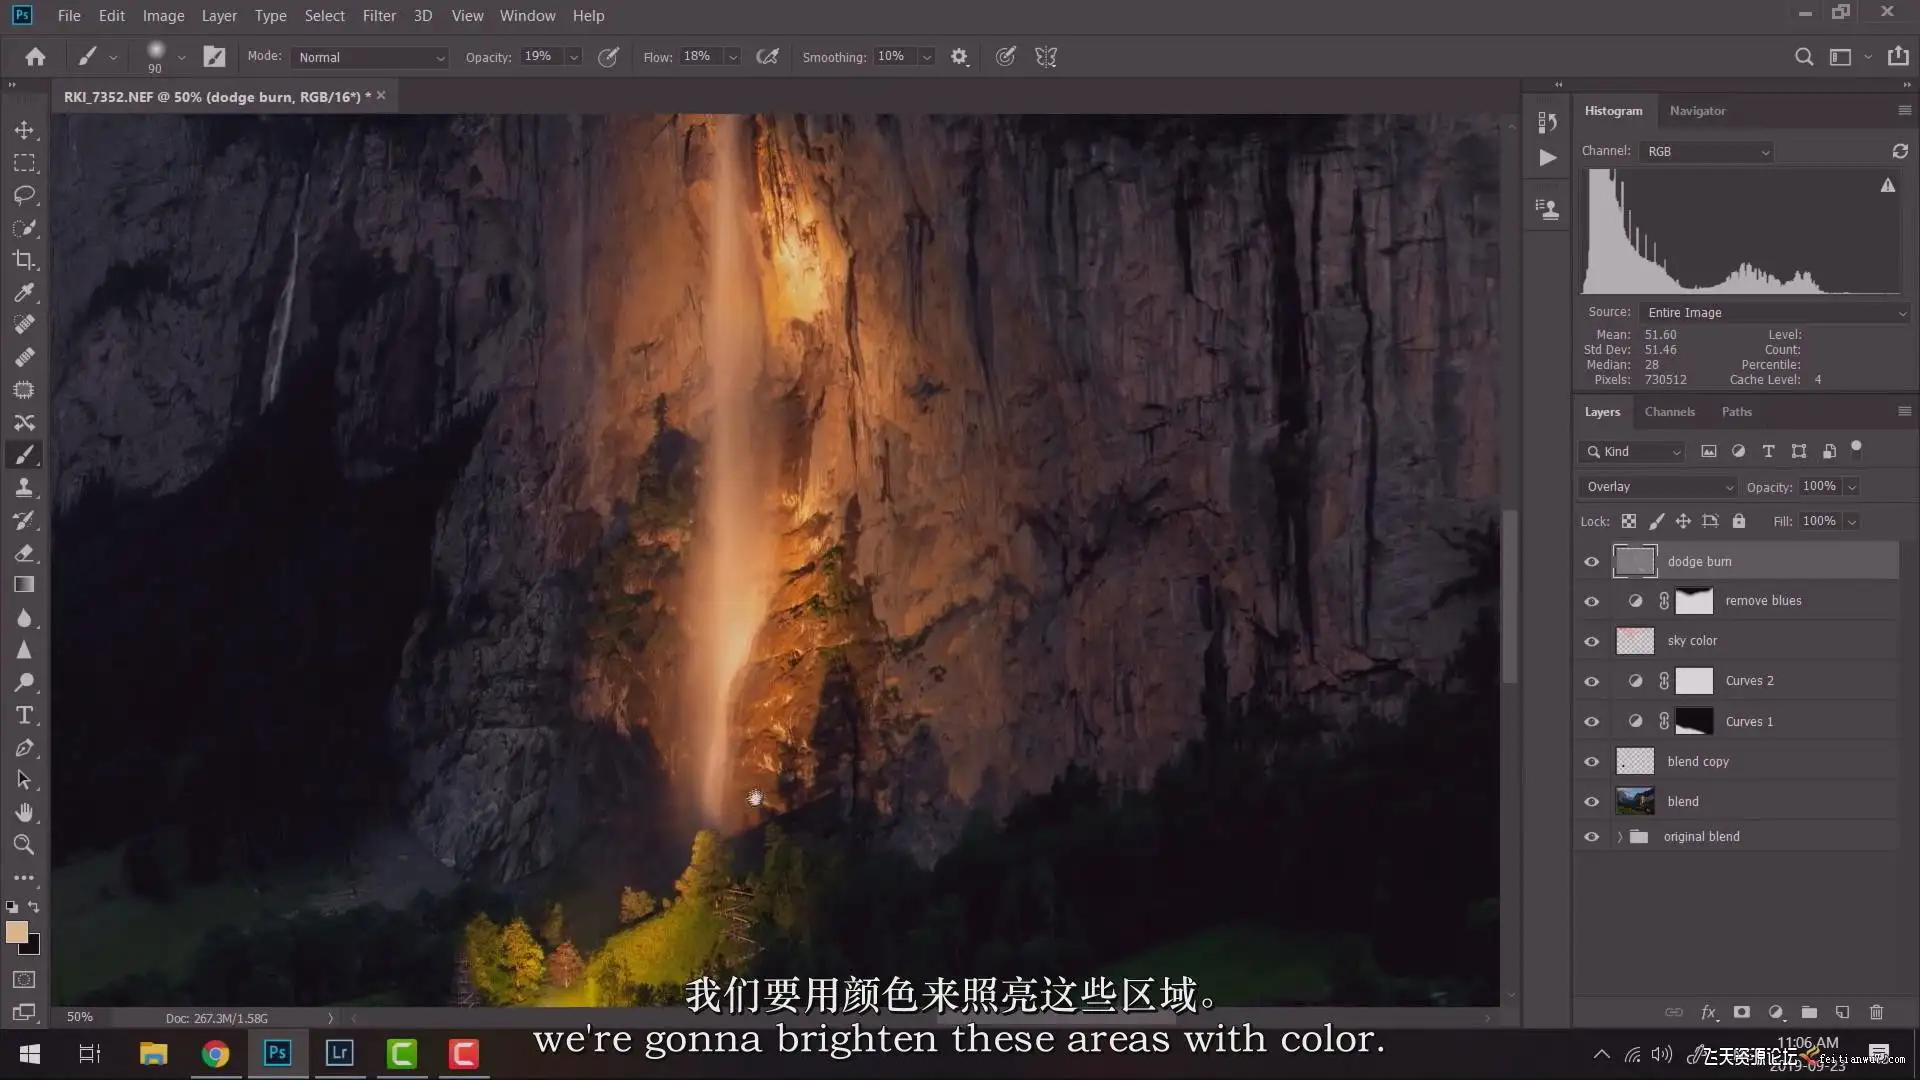Open histogram Channel RGB dropdown
Screen dimensions: 1920x1080
pyautogui.click(x=1706, y=152)
